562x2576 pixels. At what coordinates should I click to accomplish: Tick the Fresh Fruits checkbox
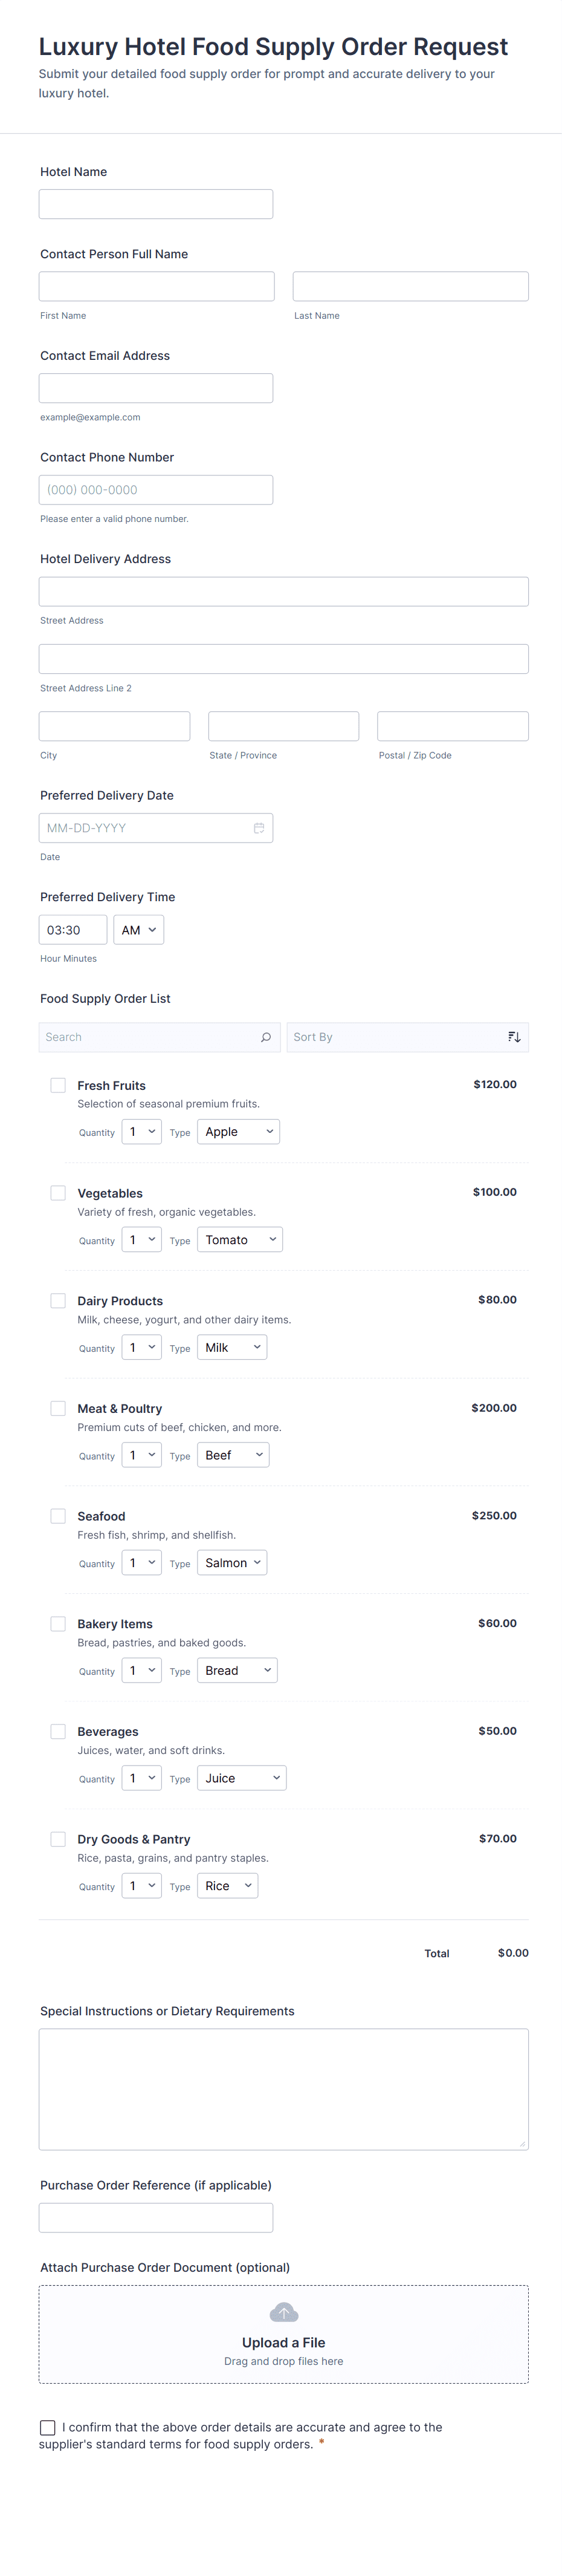coord(58,1085)
